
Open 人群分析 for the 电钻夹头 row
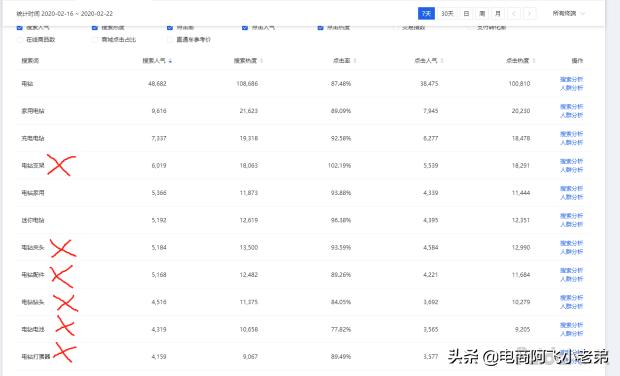[571, 252]
